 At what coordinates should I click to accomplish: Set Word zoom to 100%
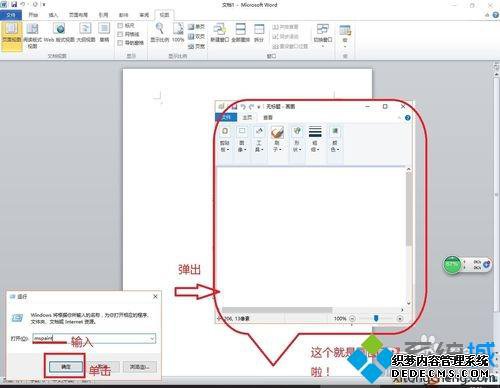[x=178, y=33]
